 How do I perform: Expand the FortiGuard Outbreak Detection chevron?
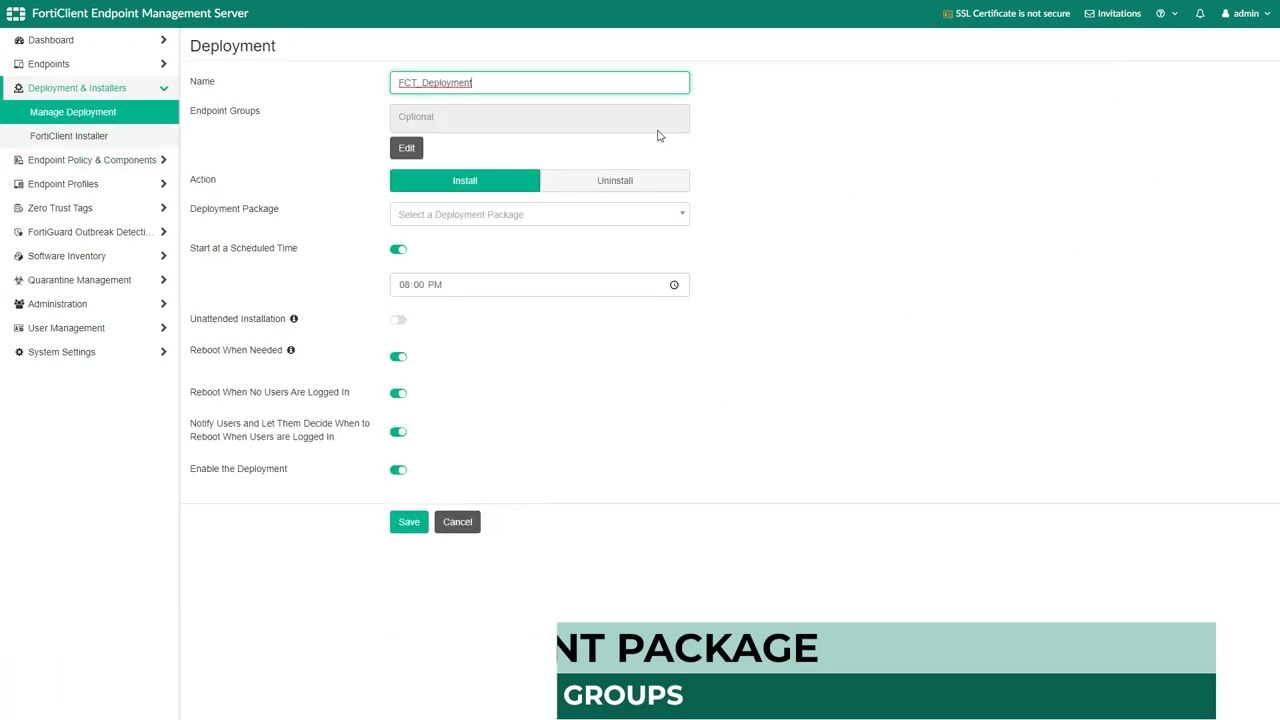tap(163, 232)
